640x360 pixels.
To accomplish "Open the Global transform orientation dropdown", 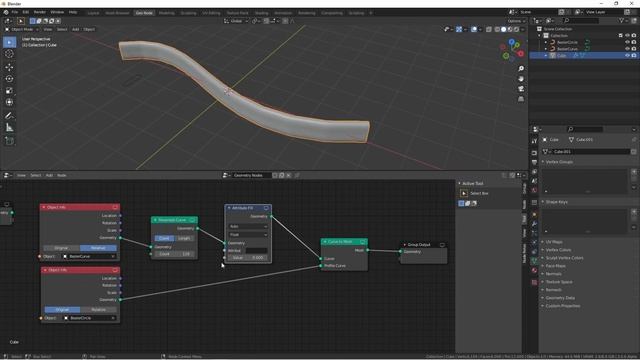I will [236, 21].
